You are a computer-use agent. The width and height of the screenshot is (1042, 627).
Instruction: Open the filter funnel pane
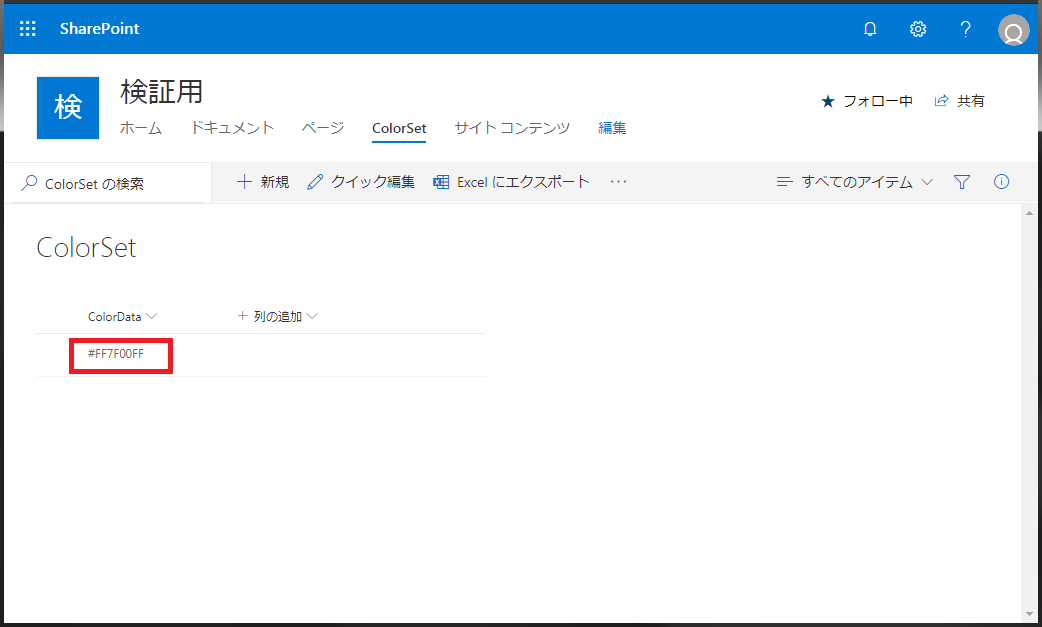click(962, 182)
